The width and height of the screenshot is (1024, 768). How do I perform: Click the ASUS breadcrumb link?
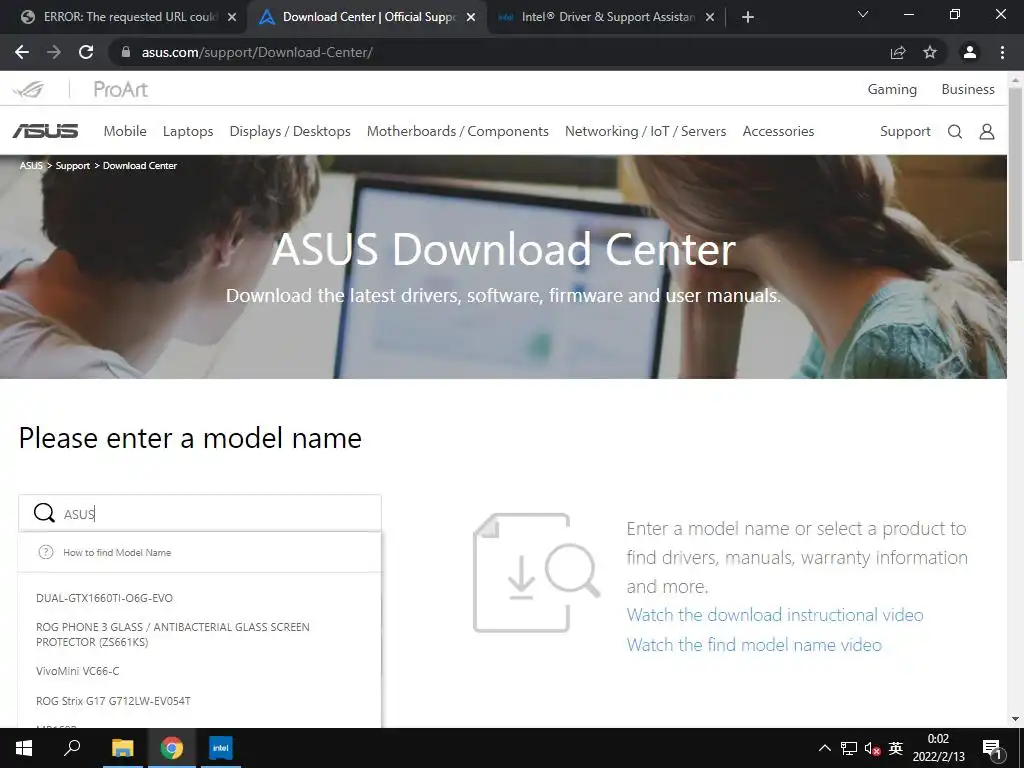pyautogui.click(x=31, y=166)
